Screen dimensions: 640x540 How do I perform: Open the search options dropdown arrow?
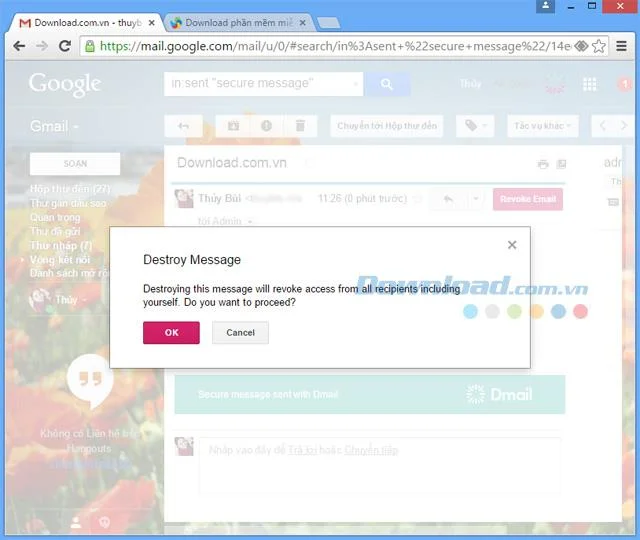click(356, 84)
